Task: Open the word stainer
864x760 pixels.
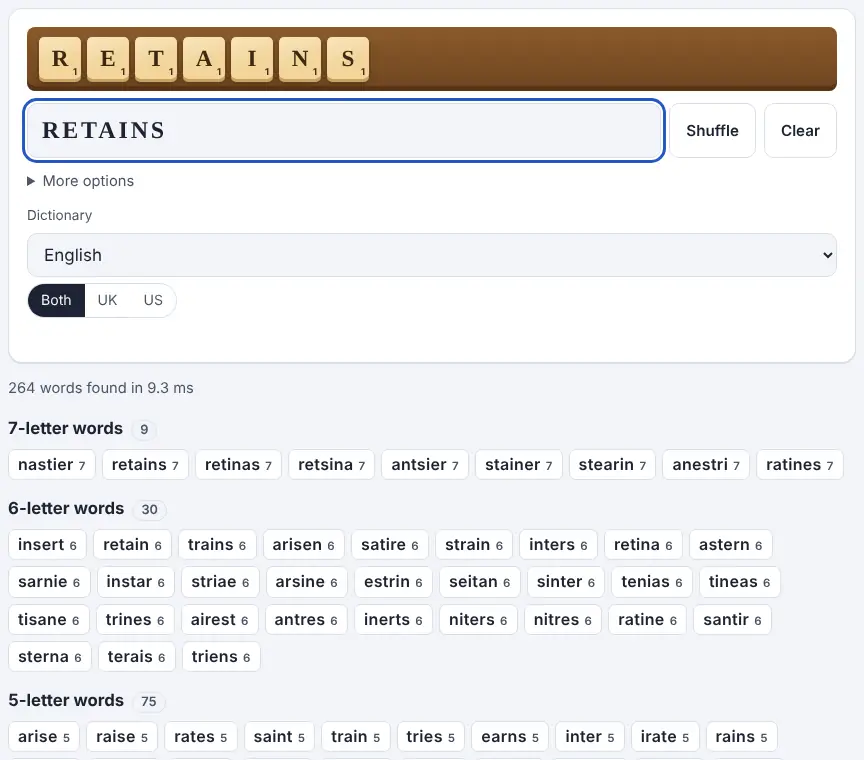Action: click(x=519, y=465)
